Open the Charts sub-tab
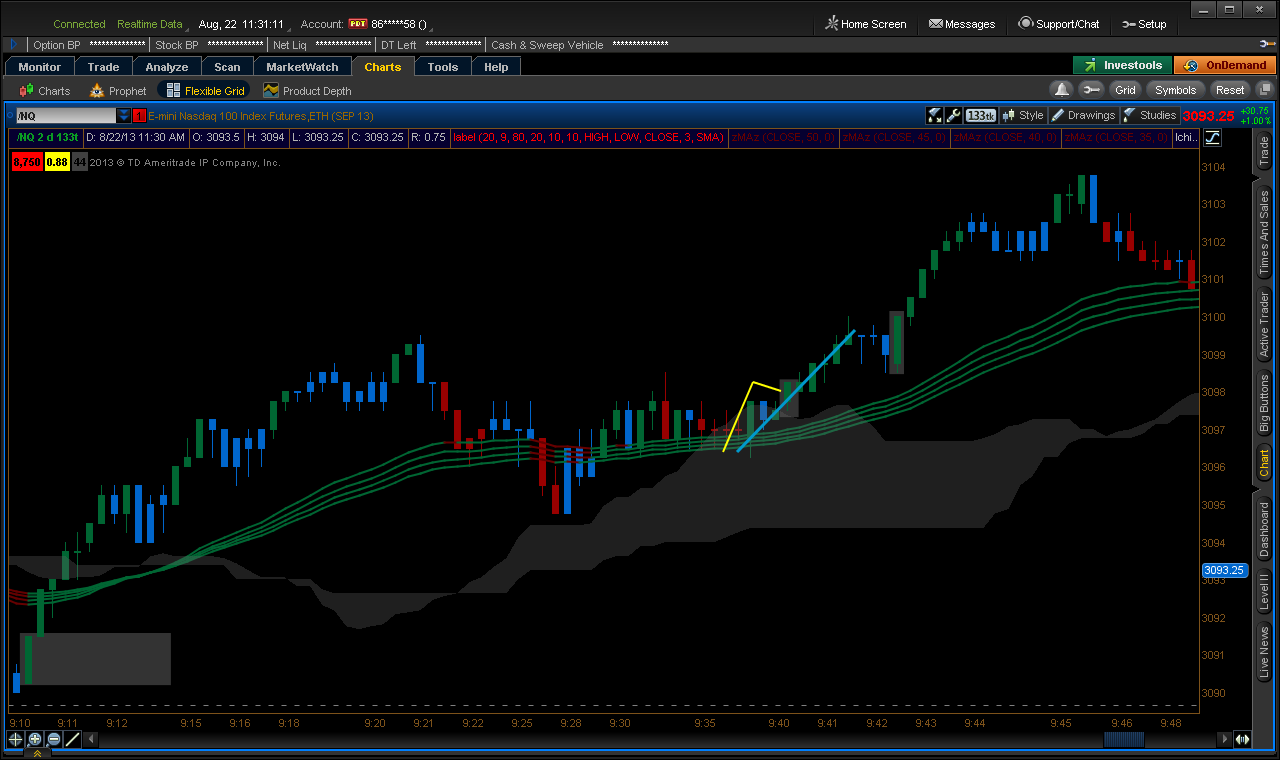1280x760 pixels. click(45, 91)
